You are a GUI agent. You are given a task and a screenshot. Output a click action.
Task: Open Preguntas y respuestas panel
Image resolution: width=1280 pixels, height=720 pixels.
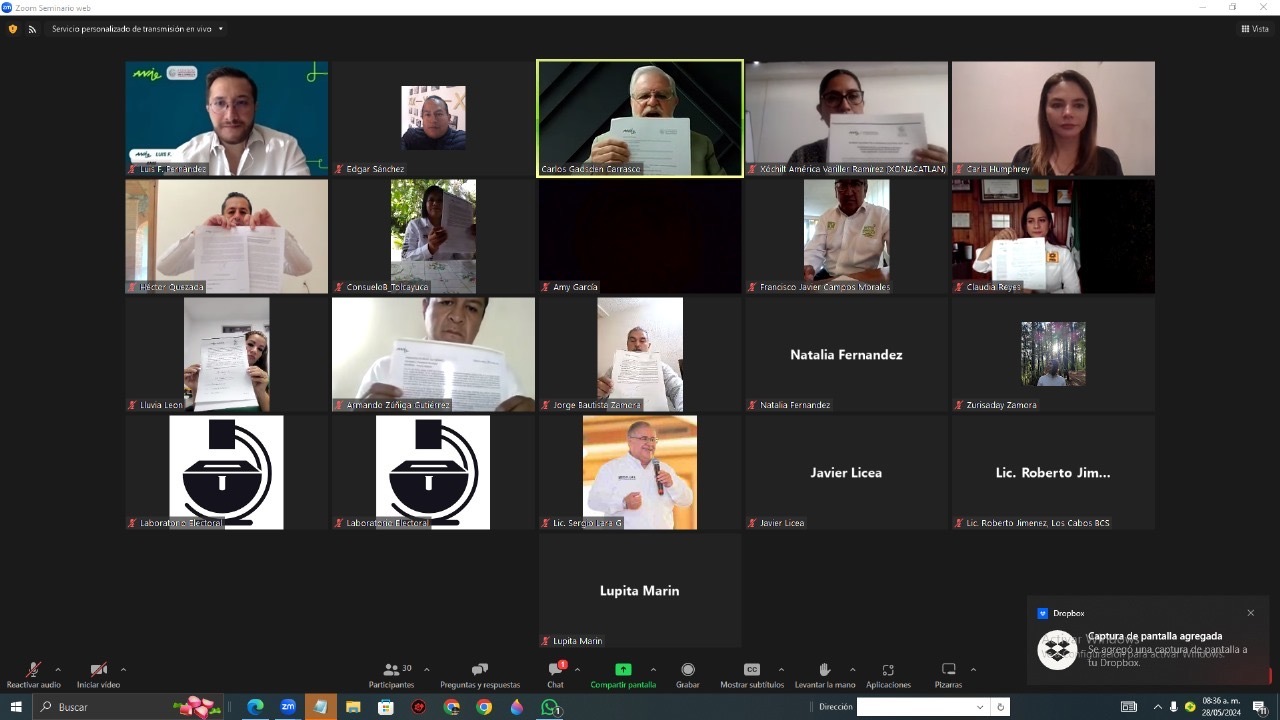480,670
